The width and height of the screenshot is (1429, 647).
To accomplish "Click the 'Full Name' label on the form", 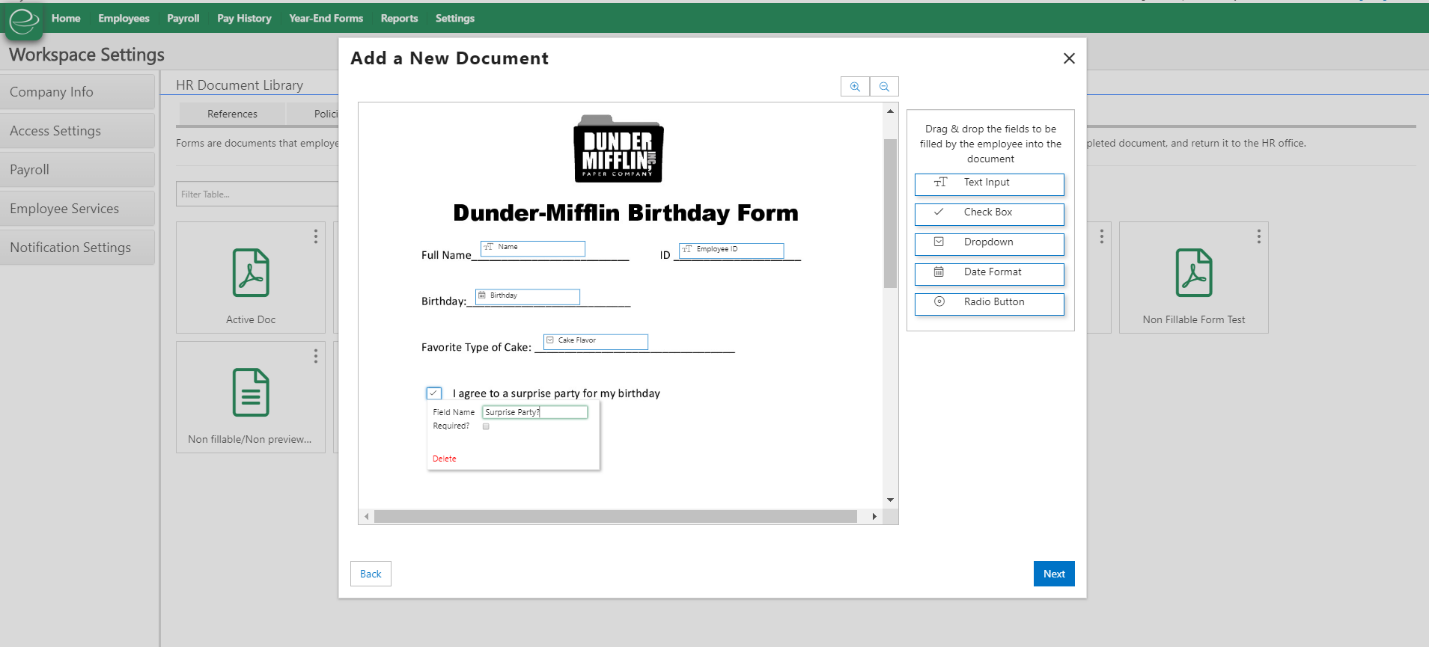I will pos(446,255).
